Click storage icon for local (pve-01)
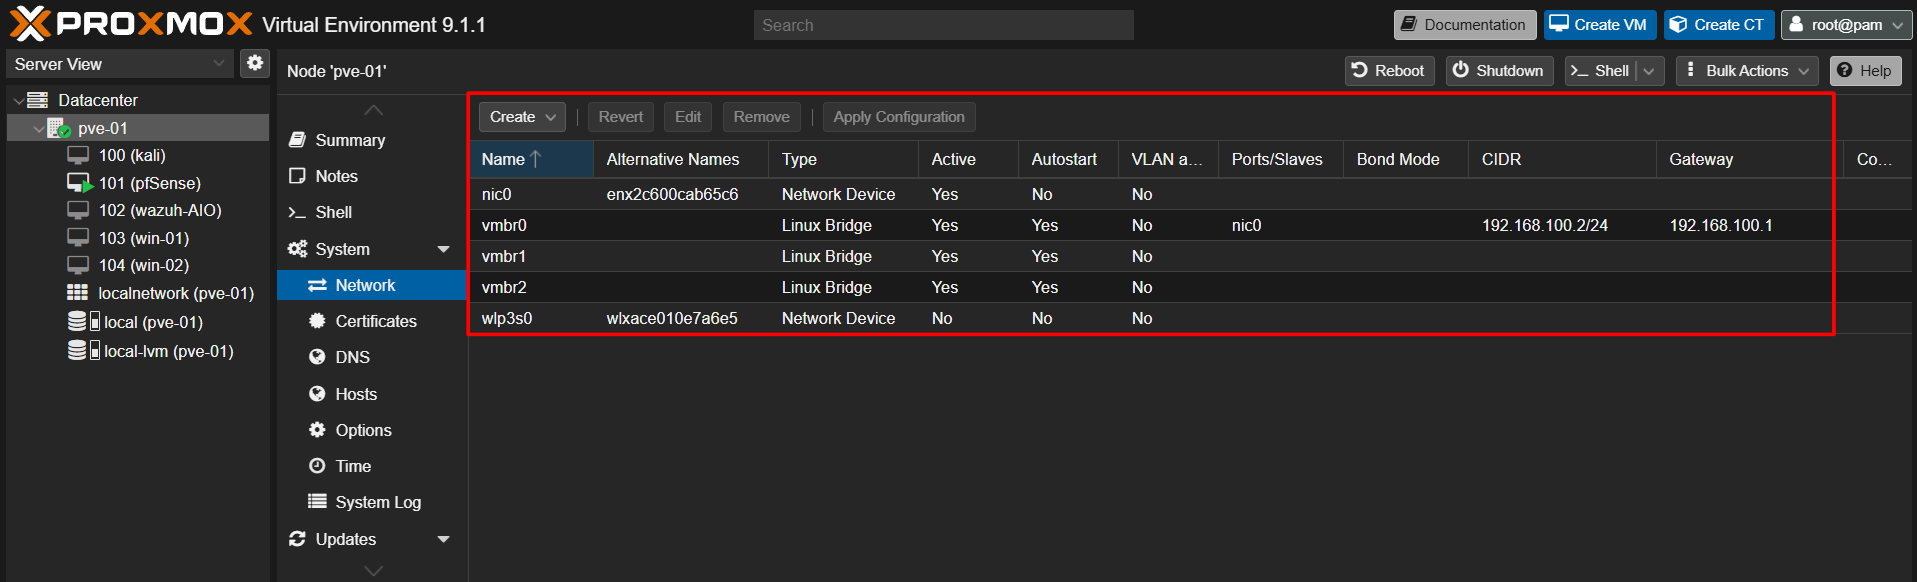The height and width of the screenshot is (582, 1917). (x=83, y=321)
